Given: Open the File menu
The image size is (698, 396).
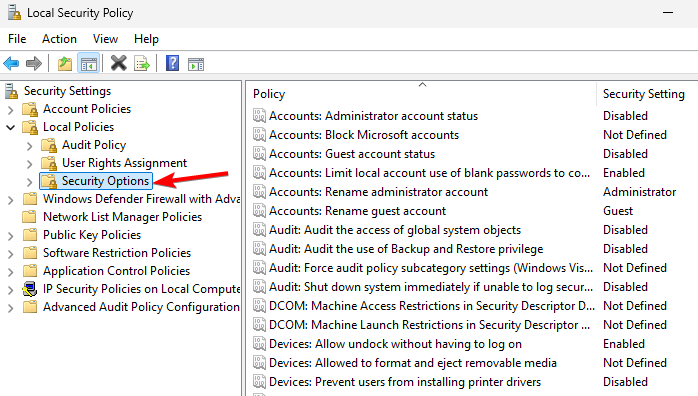Looking at the screenshot, I should point(17,39).
